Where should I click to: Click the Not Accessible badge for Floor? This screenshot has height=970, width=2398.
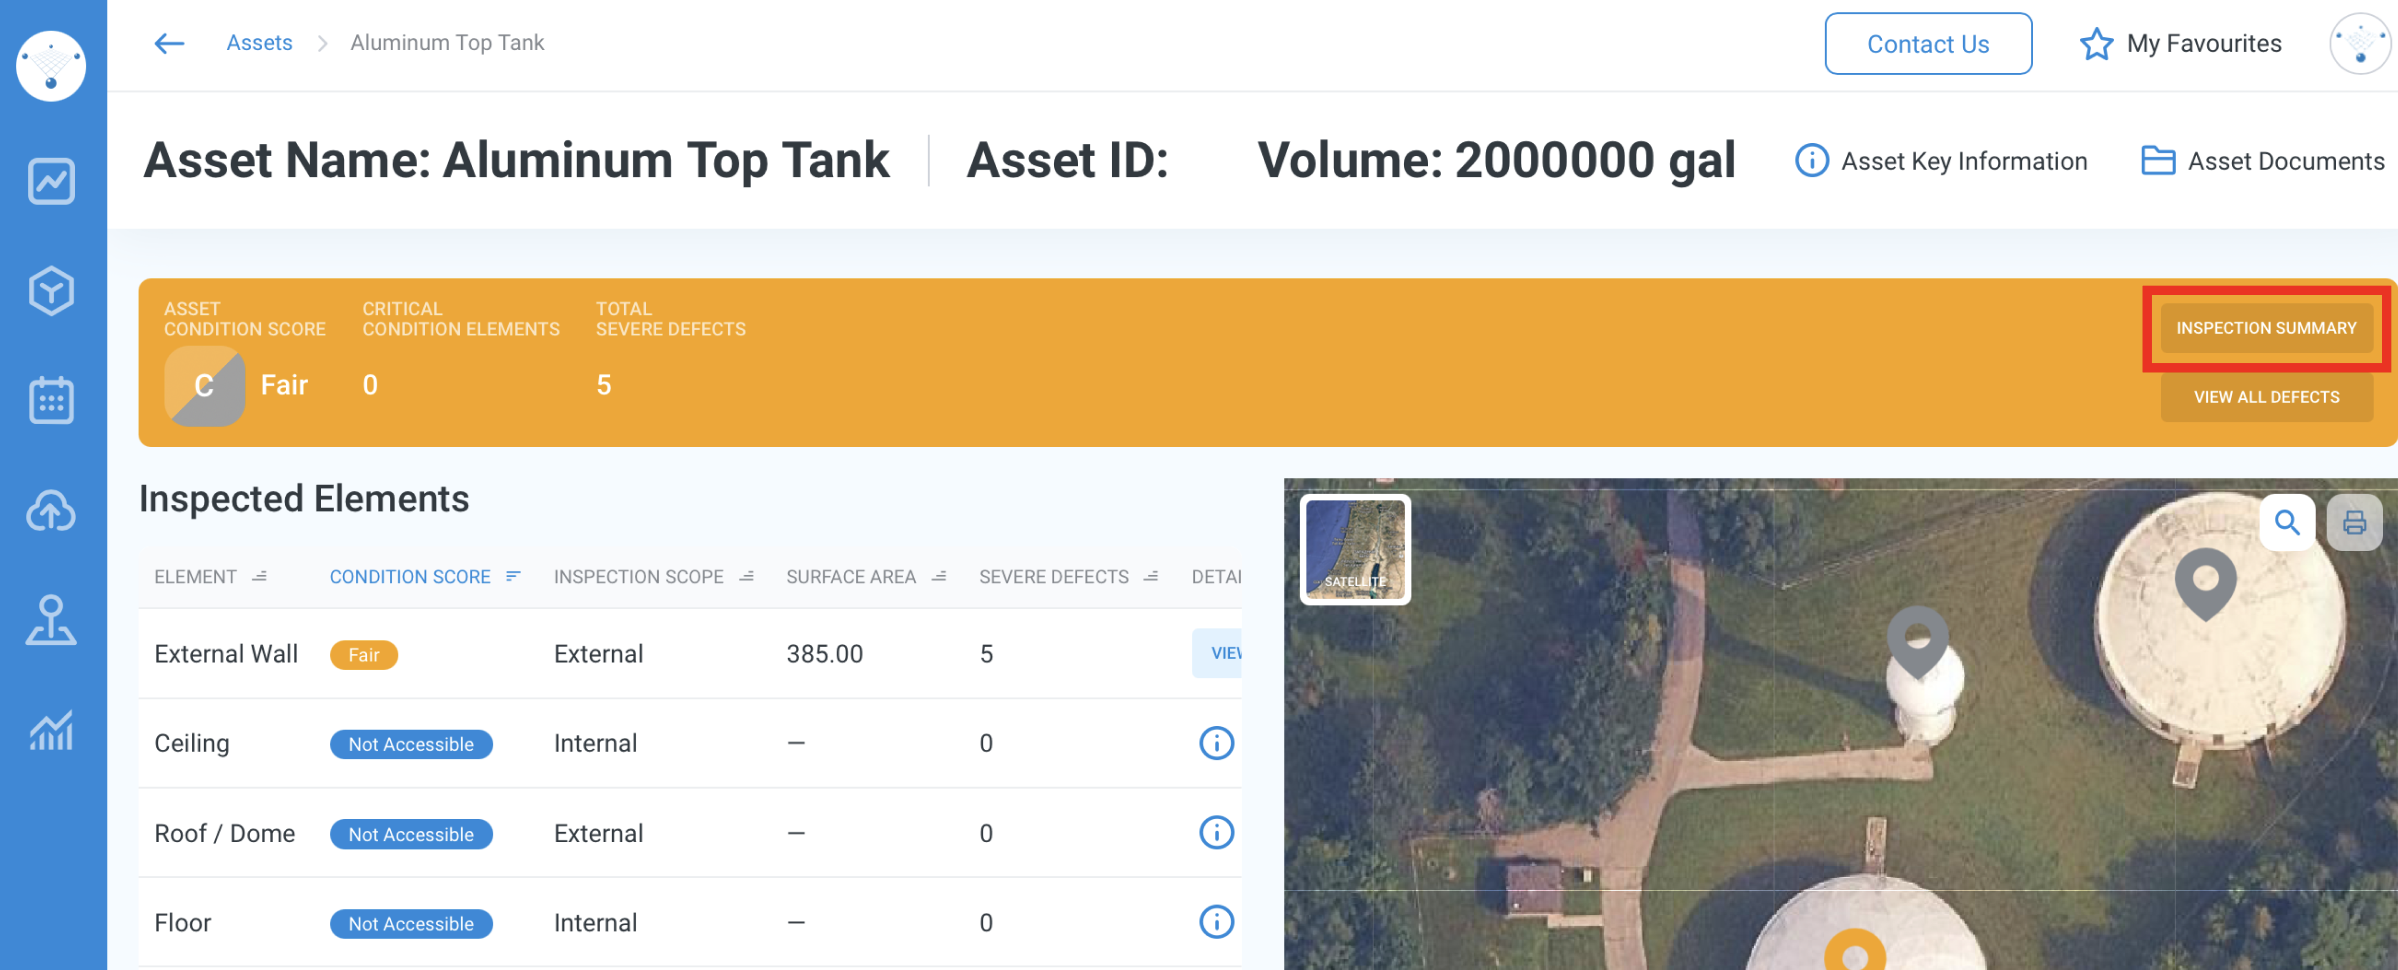pyautogui.click(x=411, y=924)
